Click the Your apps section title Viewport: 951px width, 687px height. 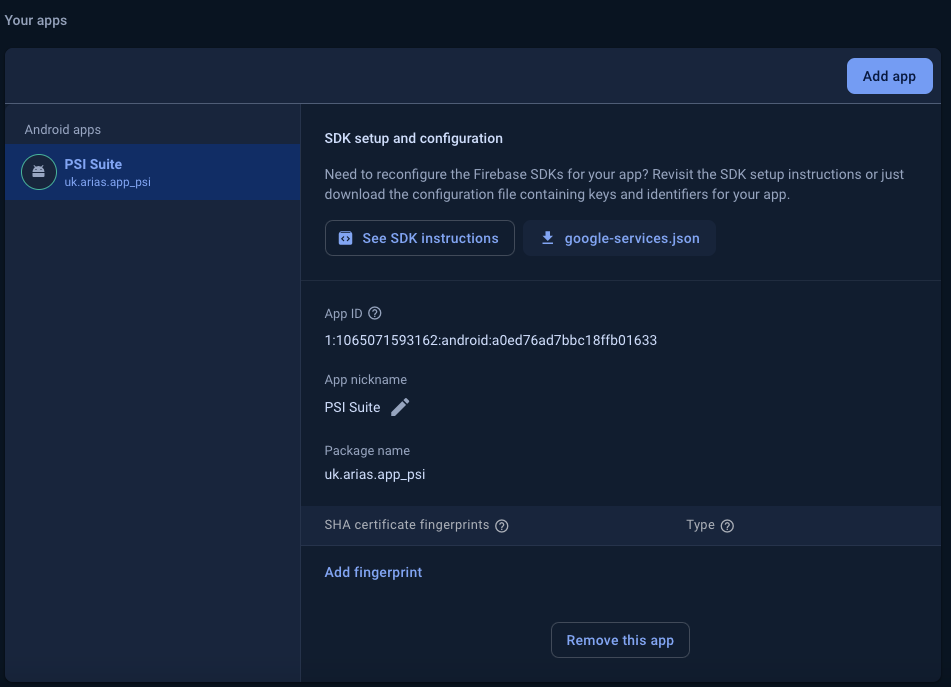[x=36, y=20]
